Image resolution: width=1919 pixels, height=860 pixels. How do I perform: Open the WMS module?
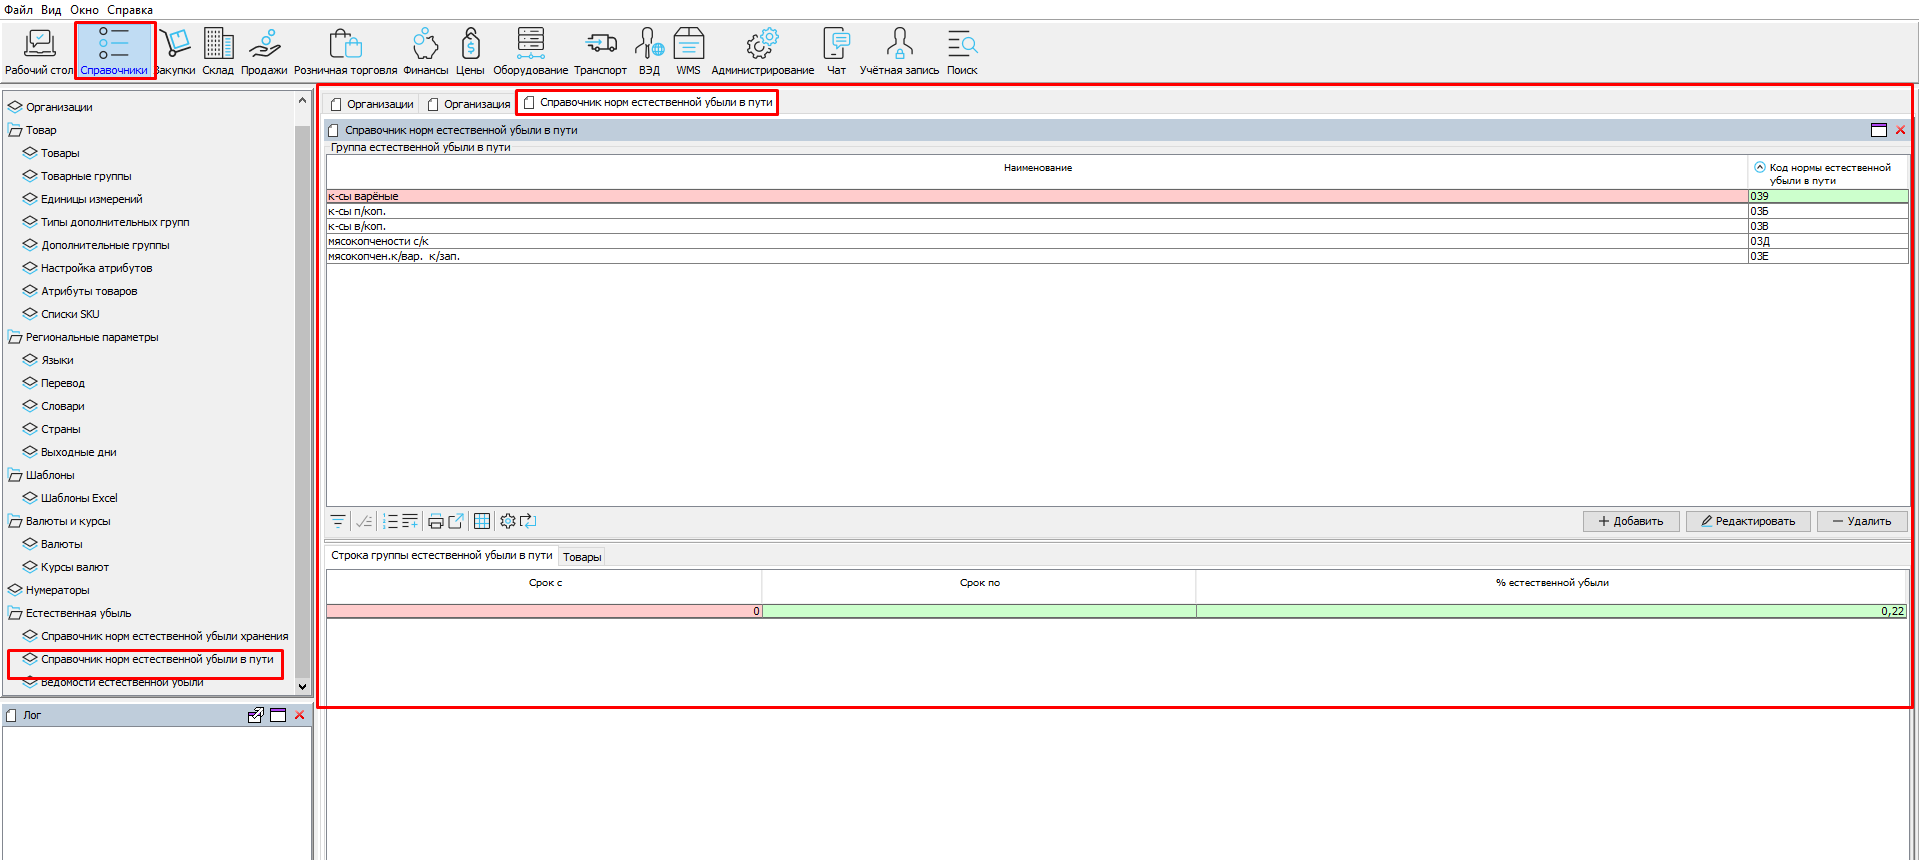coord(688,52)
